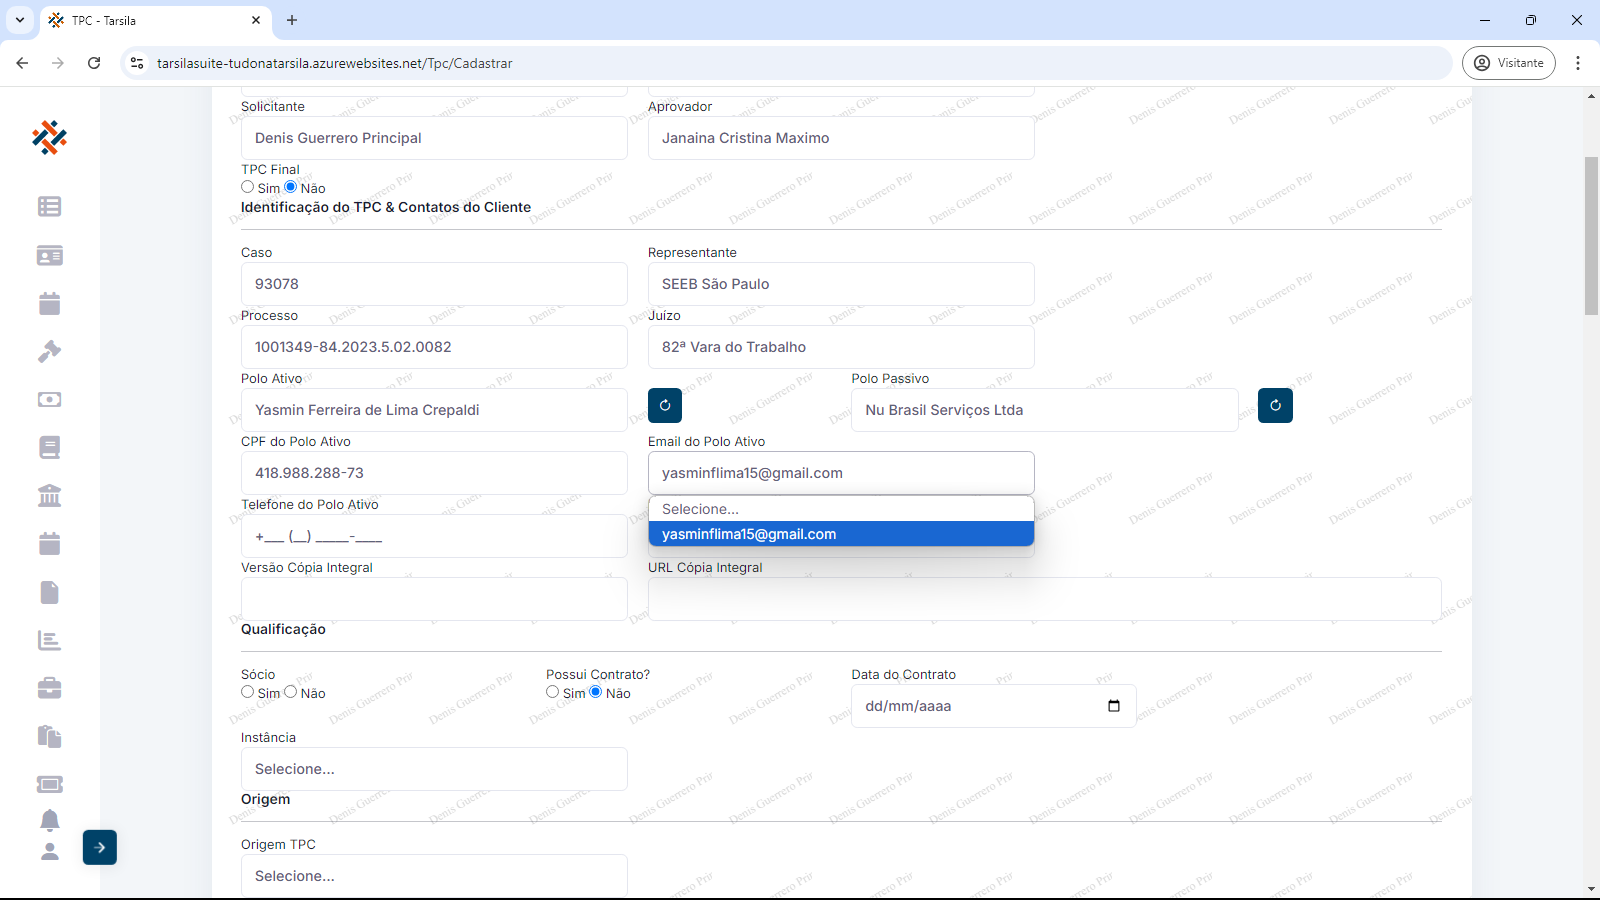Select Sim for TPC Final
This screenshot has height=900, width=1600.
(248, 187)
